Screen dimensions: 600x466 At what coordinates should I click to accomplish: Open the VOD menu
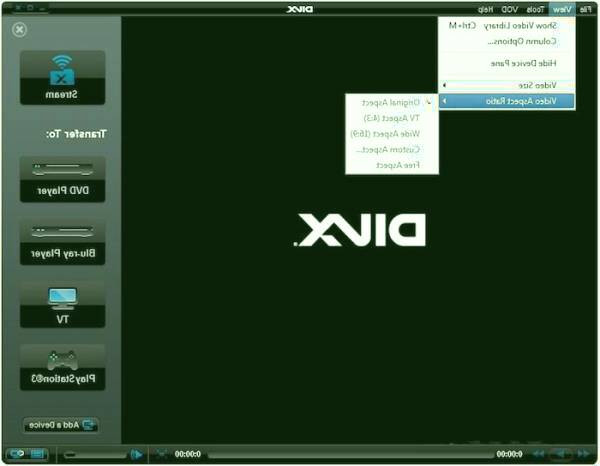pos(509,10)
